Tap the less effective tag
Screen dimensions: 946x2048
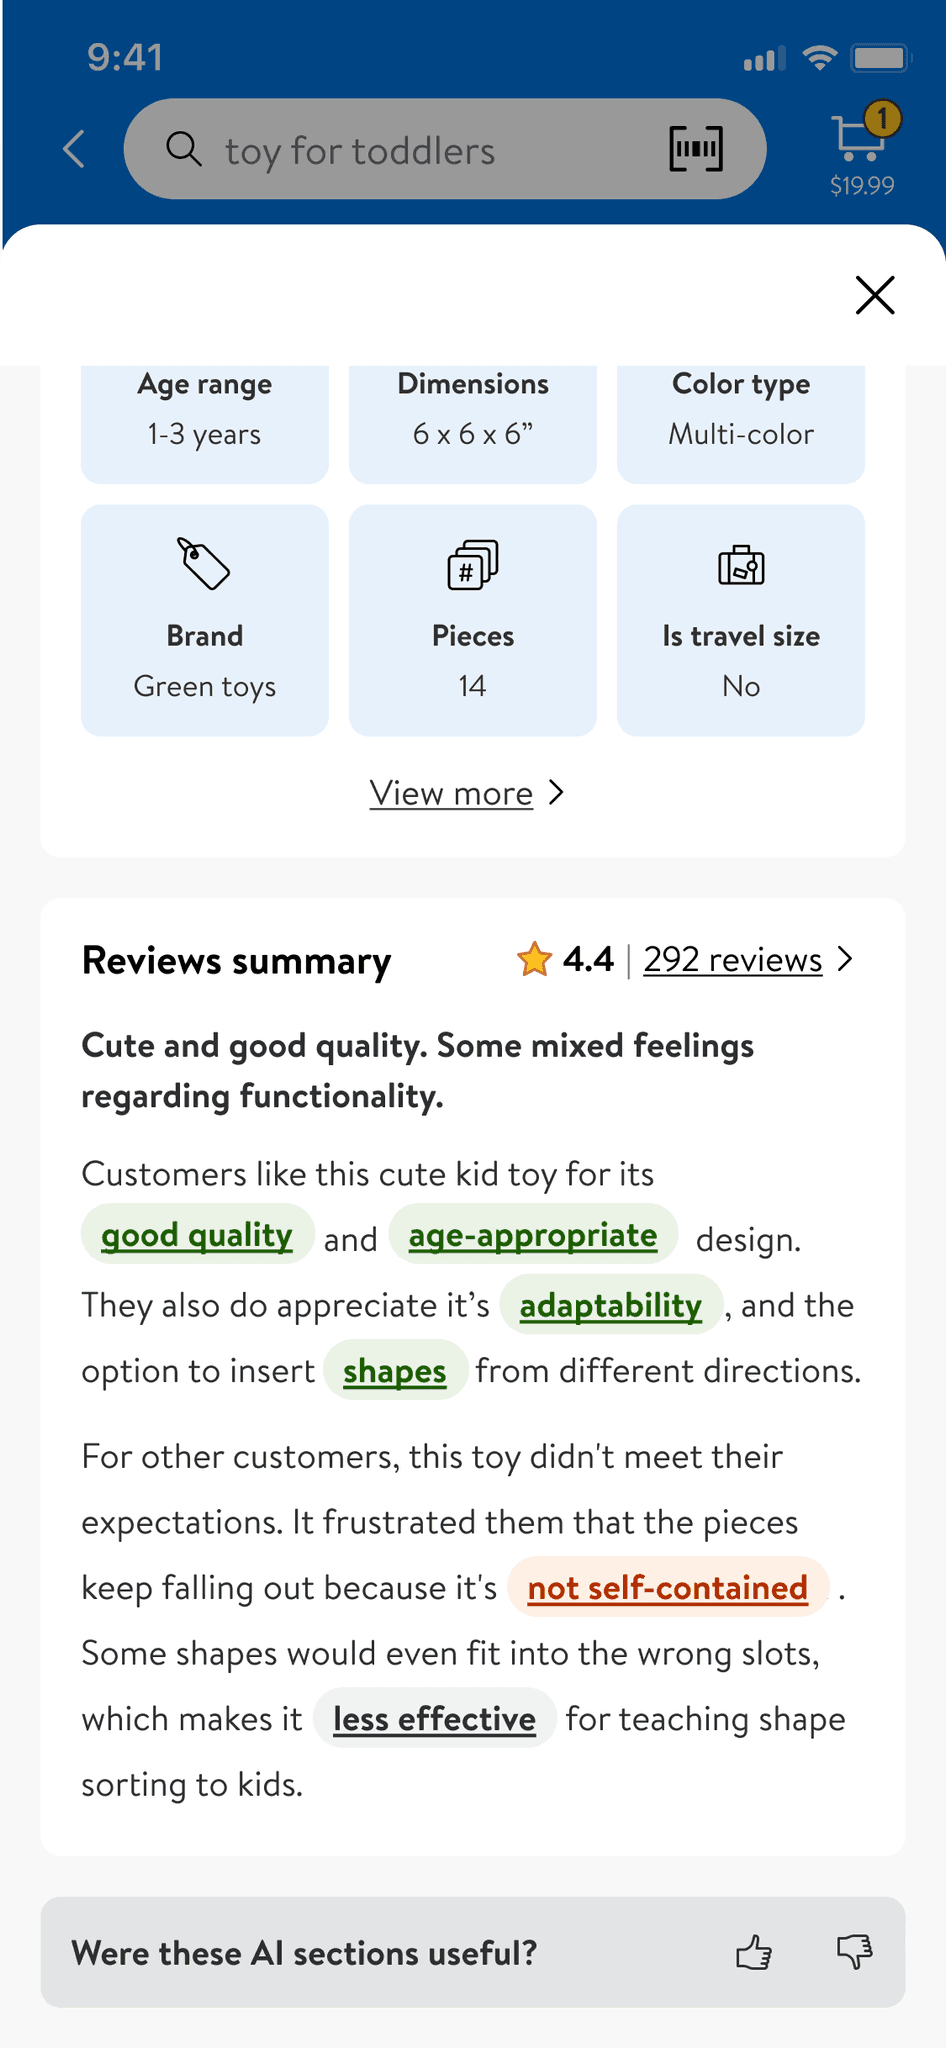(434, 1718)
